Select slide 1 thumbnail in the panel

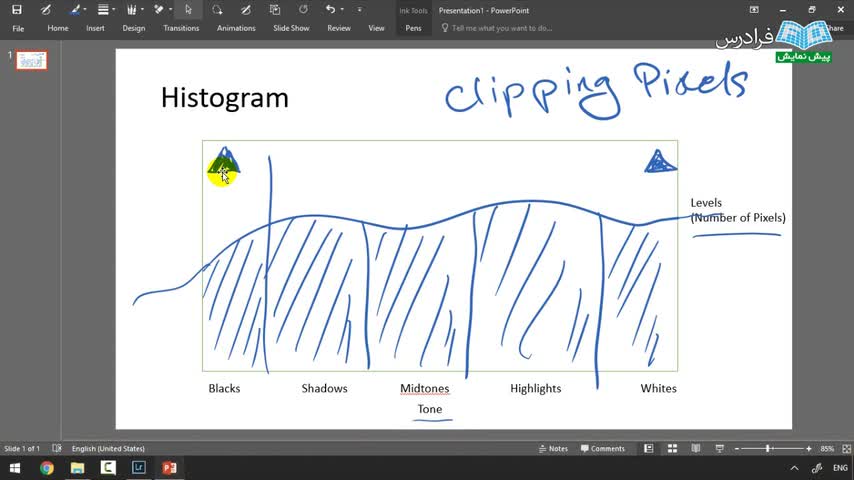[x=31, y=60]
